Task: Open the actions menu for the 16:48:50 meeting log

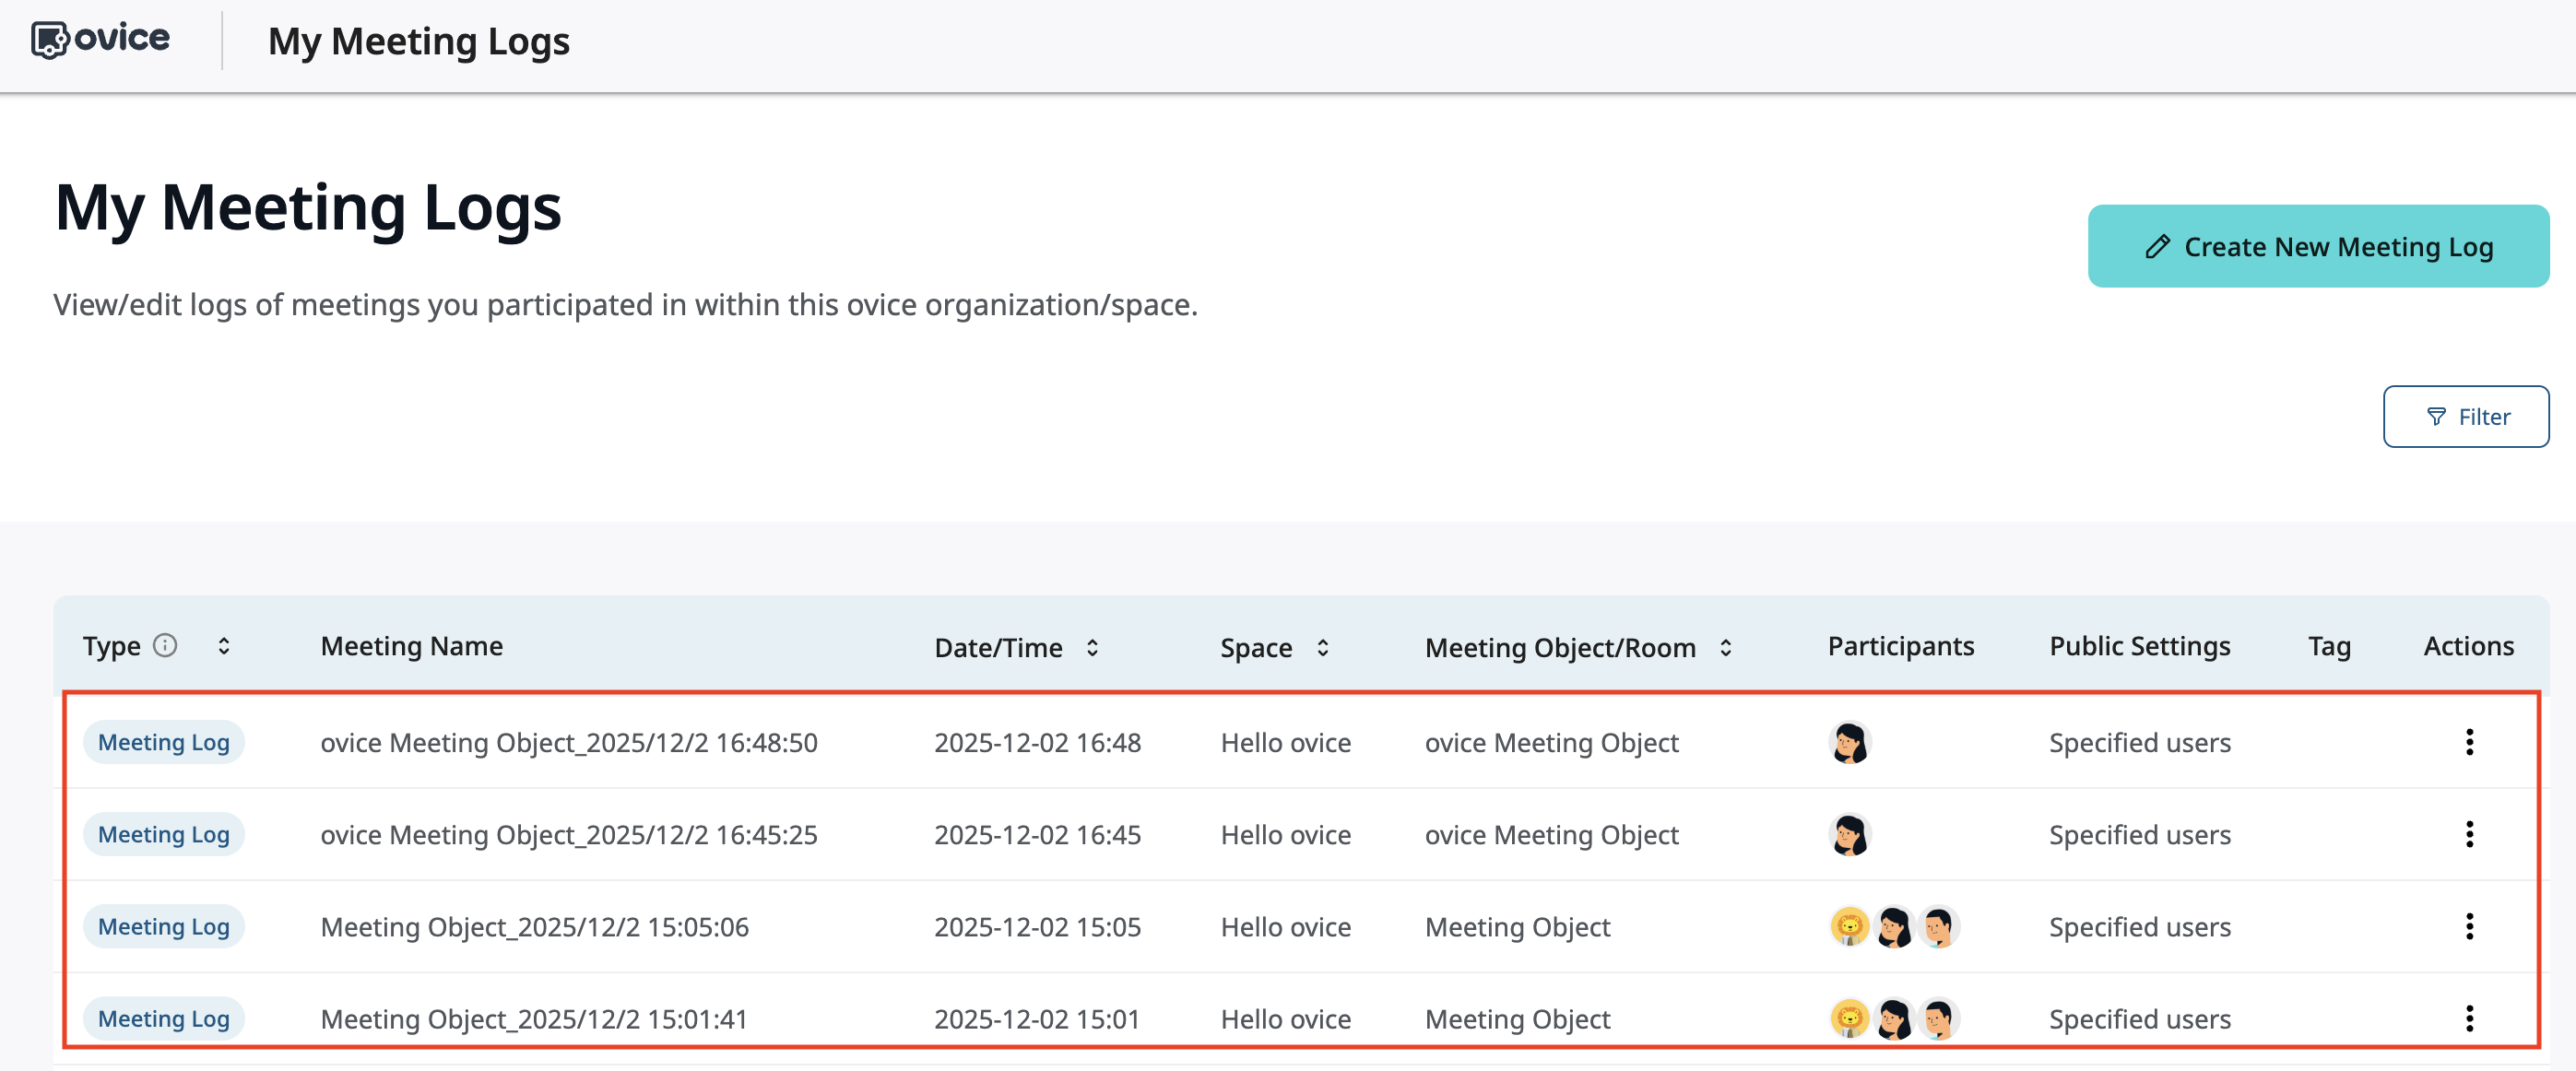Action: pos(2470,742)
